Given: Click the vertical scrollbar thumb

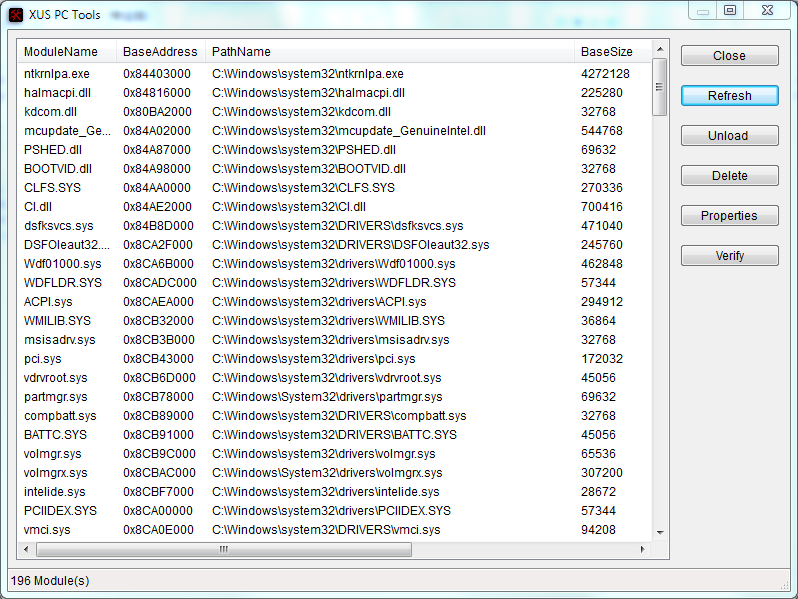Looking at the screenshot, I should coord(660,87).
